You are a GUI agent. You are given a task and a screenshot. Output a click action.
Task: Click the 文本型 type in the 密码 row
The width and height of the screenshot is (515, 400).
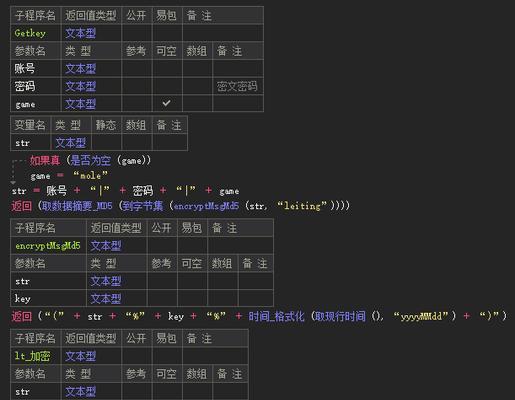click(x=80, y=86)
